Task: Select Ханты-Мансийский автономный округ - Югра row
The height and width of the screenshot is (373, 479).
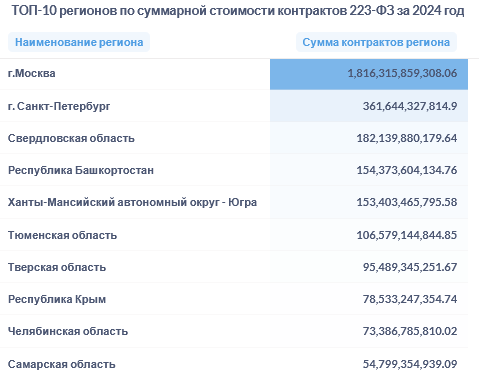Action: pos(234,202)
